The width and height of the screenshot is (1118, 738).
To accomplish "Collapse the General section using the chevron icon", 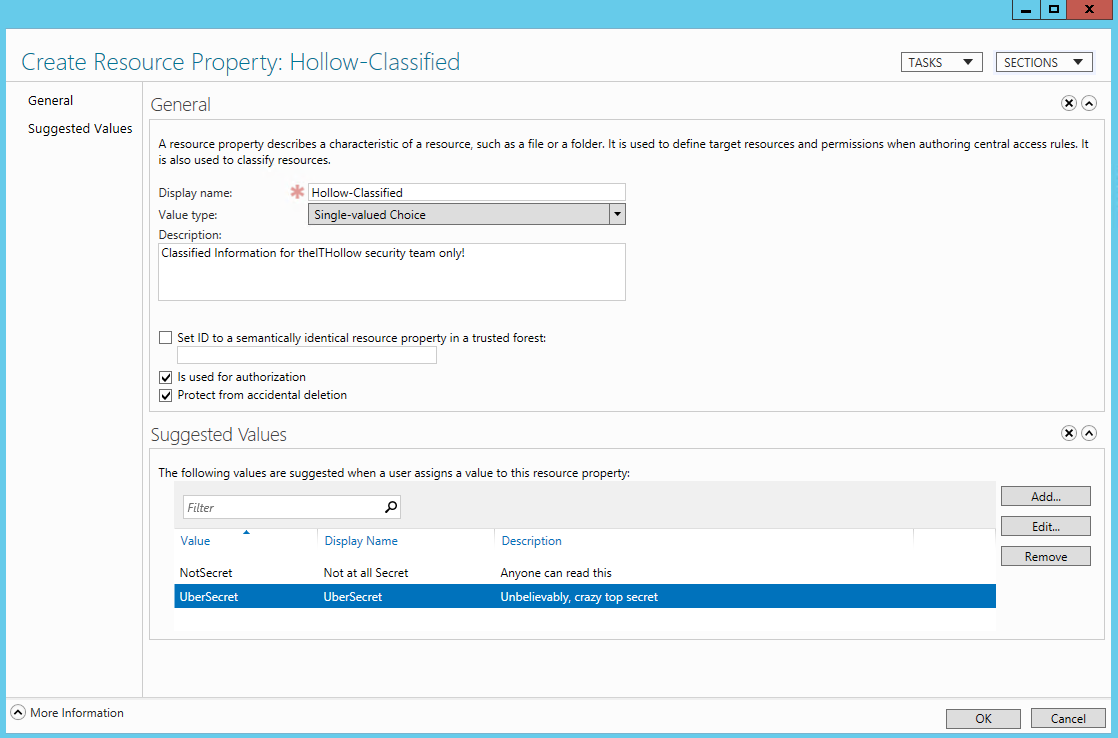I will tap(1089, 103).
